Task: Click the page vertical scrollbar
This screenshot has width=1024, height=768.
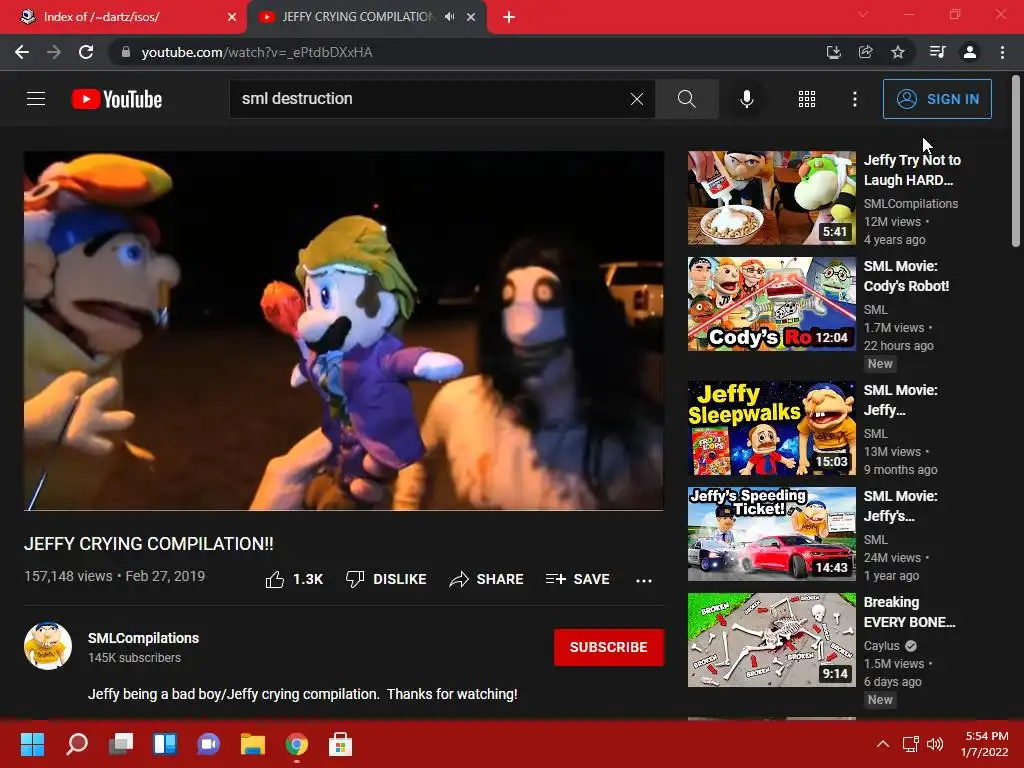Action: [1016, 161]
